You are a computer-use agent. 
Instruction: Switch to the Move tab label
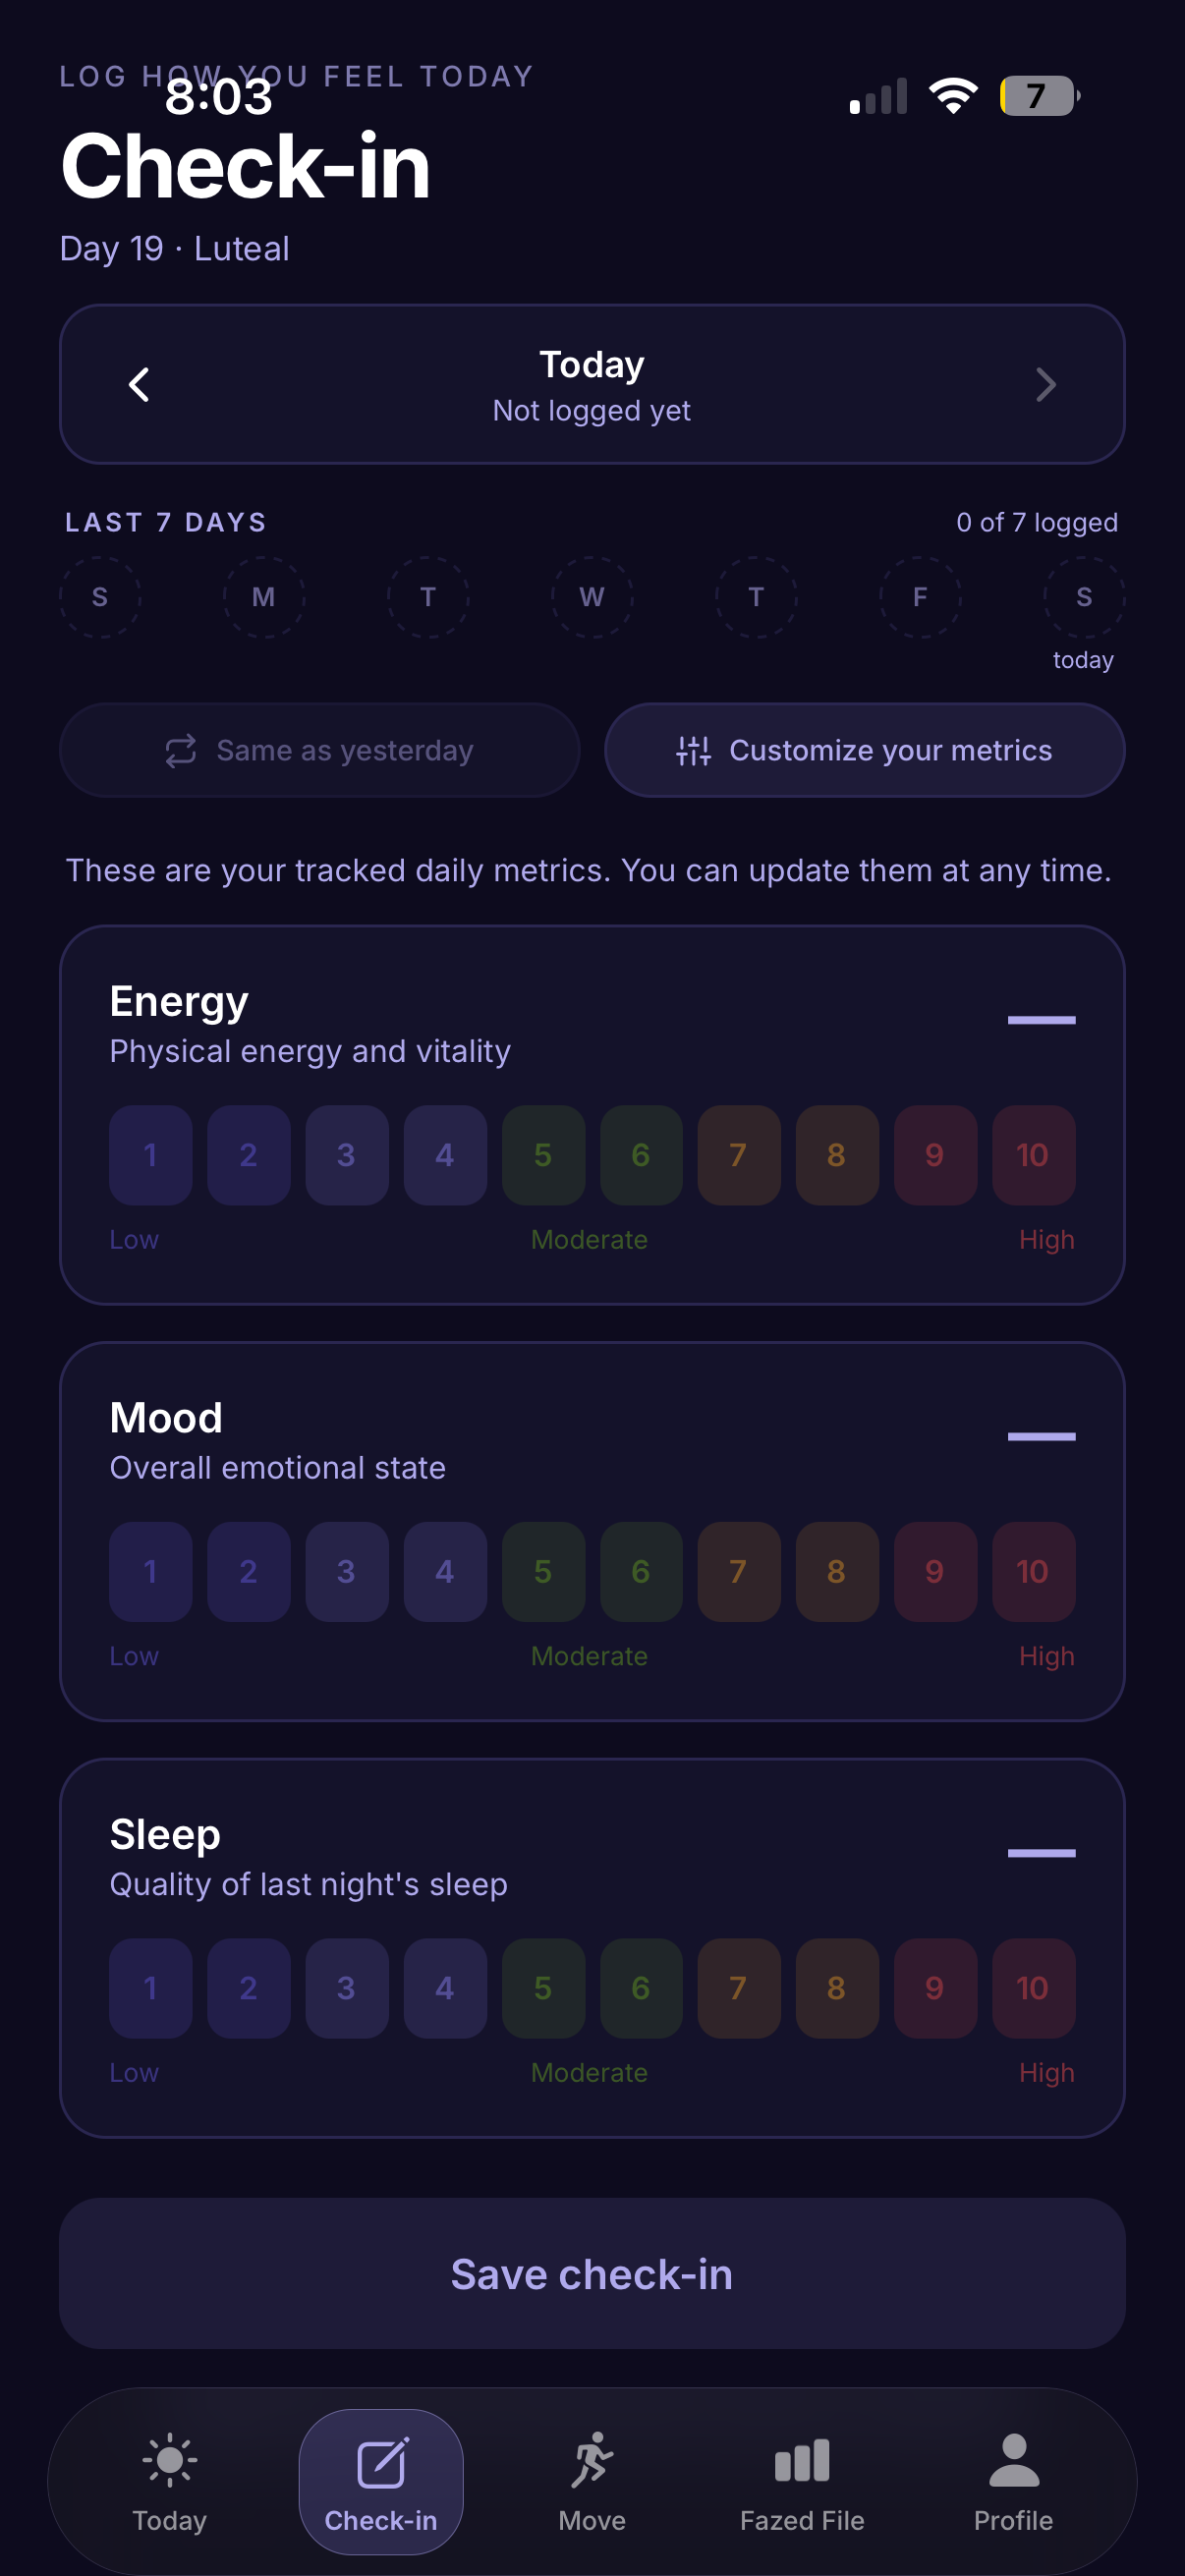(x=592, y=2520)
